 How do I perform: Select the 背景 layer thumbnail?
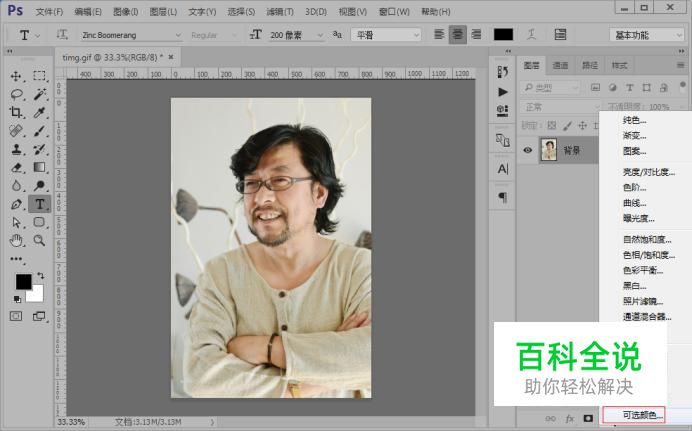coord(549,150)
